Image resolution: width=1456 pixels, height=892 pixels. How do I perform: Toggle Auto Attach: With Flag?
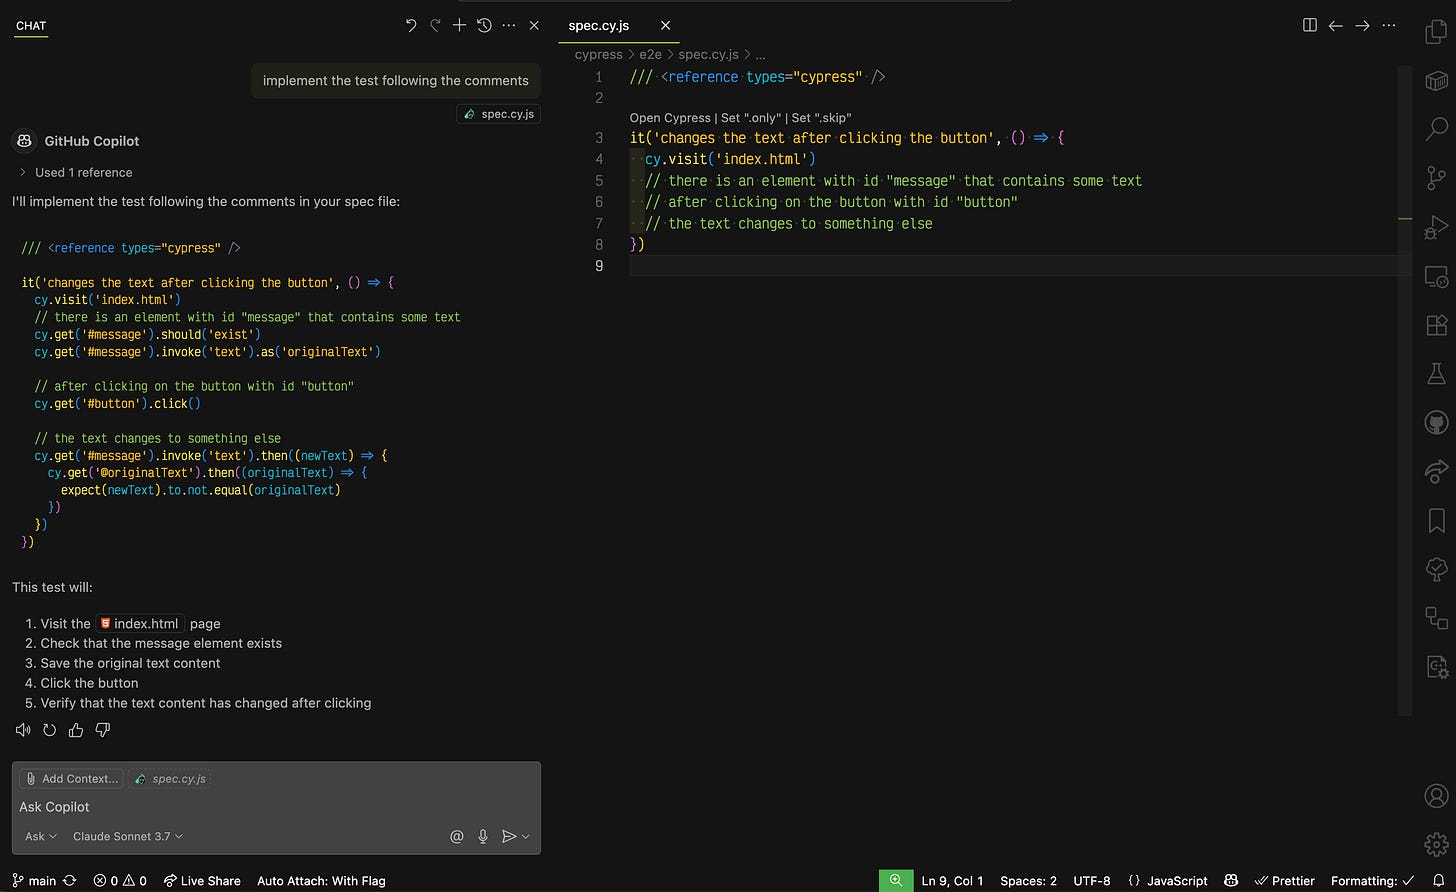point(321,881)
